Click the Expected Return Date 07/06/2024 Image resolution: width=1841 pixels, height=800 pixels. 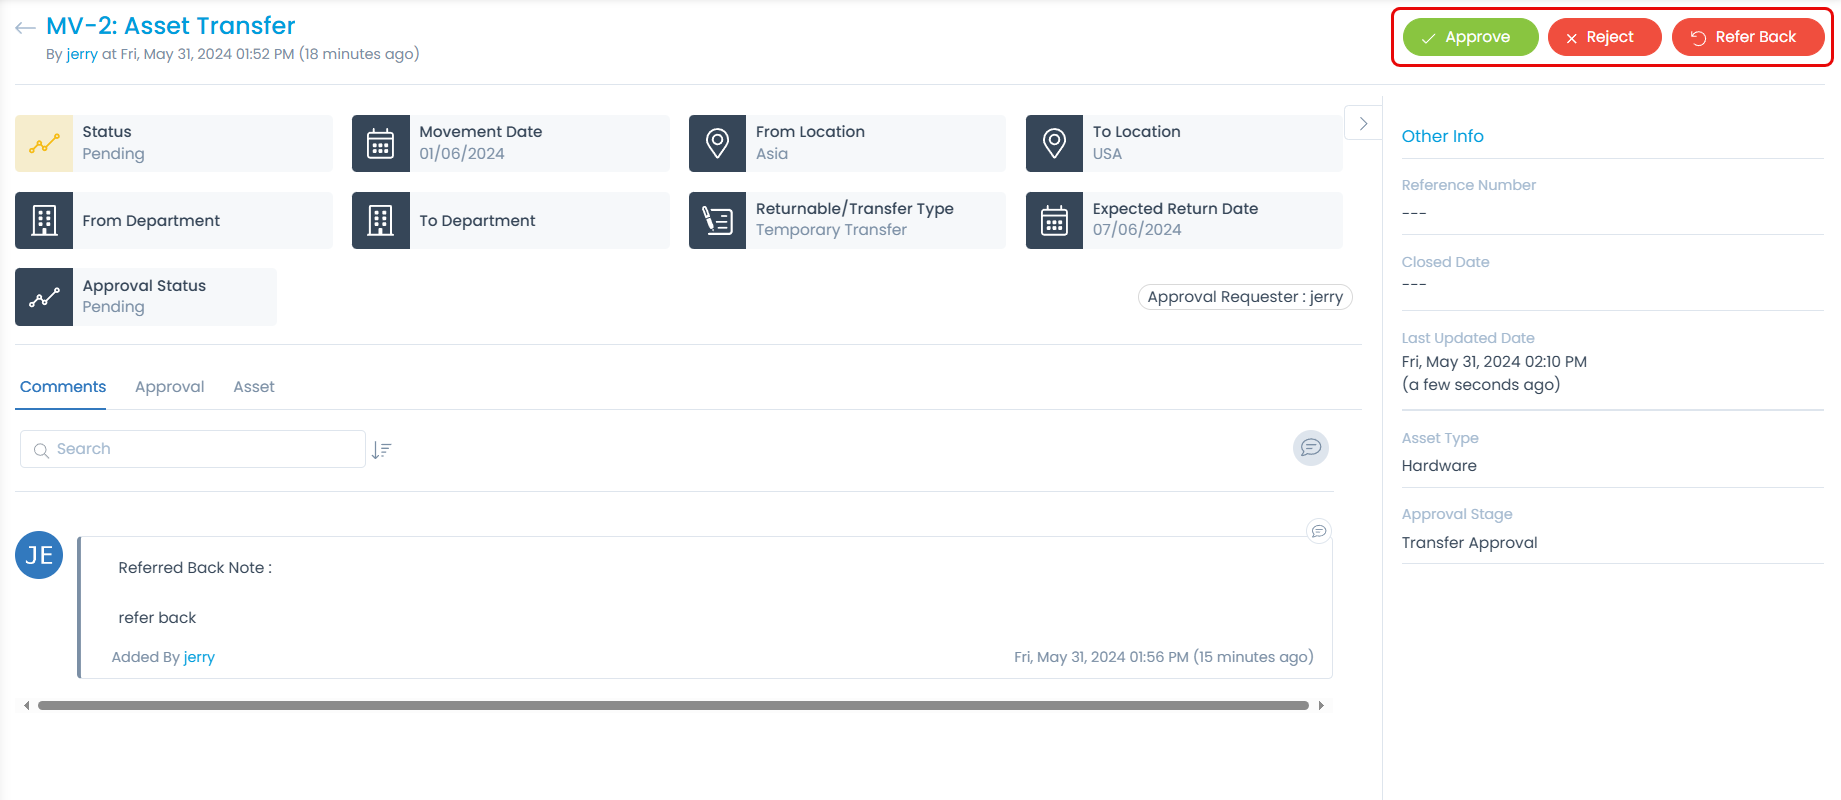point(1137,230)
